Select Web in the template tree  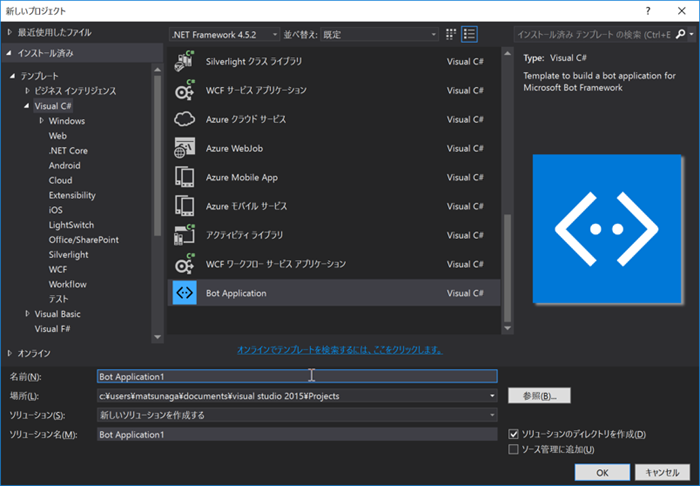coord(58,136)
